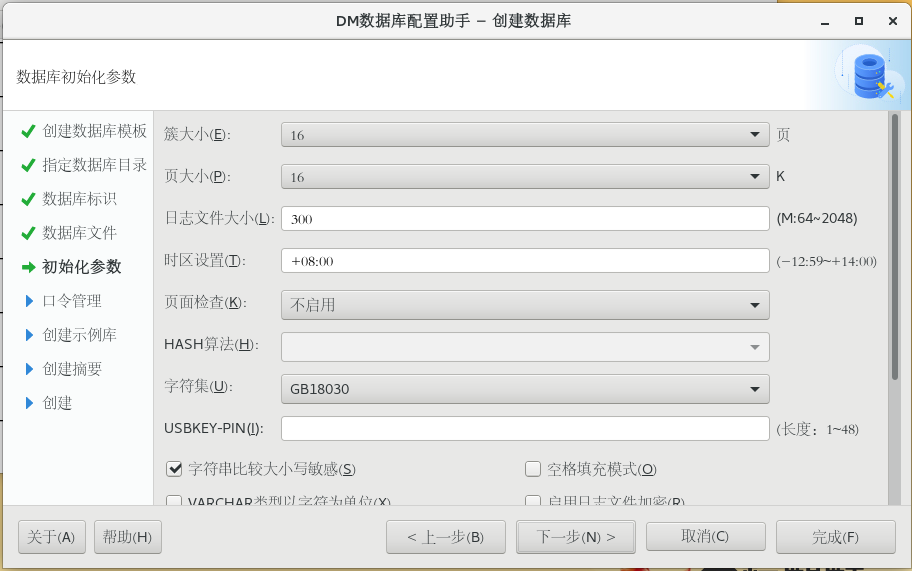Click the blue triangle beside 口令管理

(x=30, y=301)
